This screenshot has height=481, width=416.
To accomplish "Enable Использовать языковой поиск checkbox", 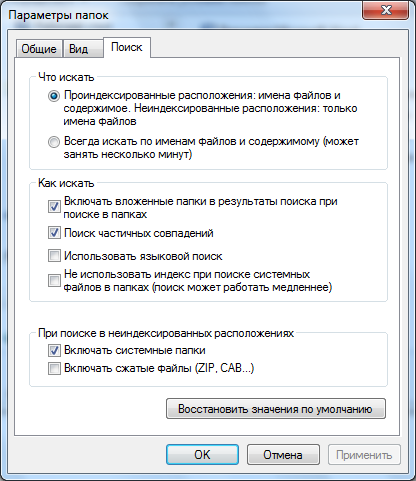I will point(54,256).
